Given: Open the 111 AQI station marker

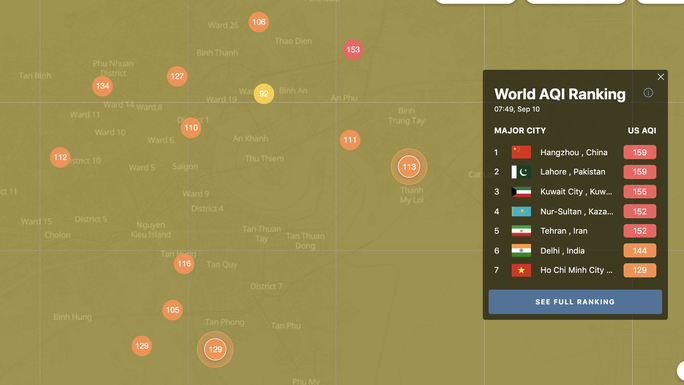Looking at the screenshot, I should 350,140.
